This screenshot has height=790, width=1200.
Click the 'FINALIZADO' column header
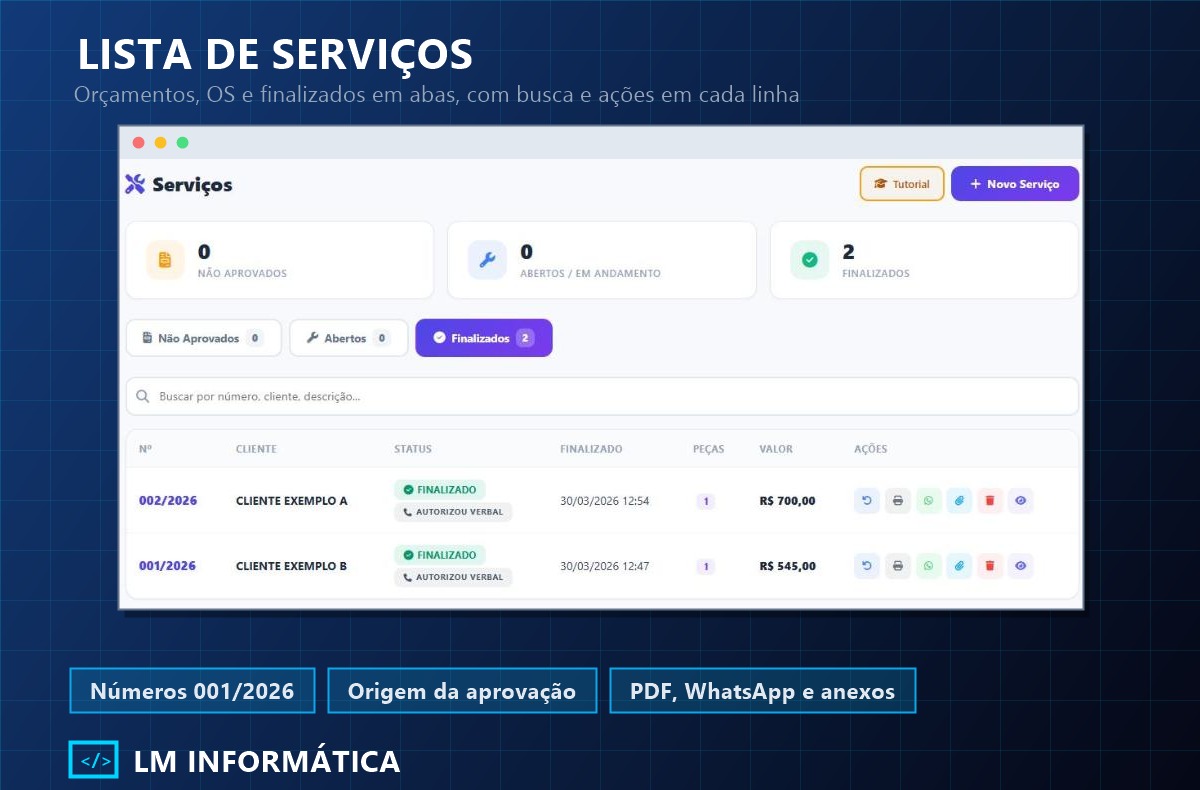591,449
